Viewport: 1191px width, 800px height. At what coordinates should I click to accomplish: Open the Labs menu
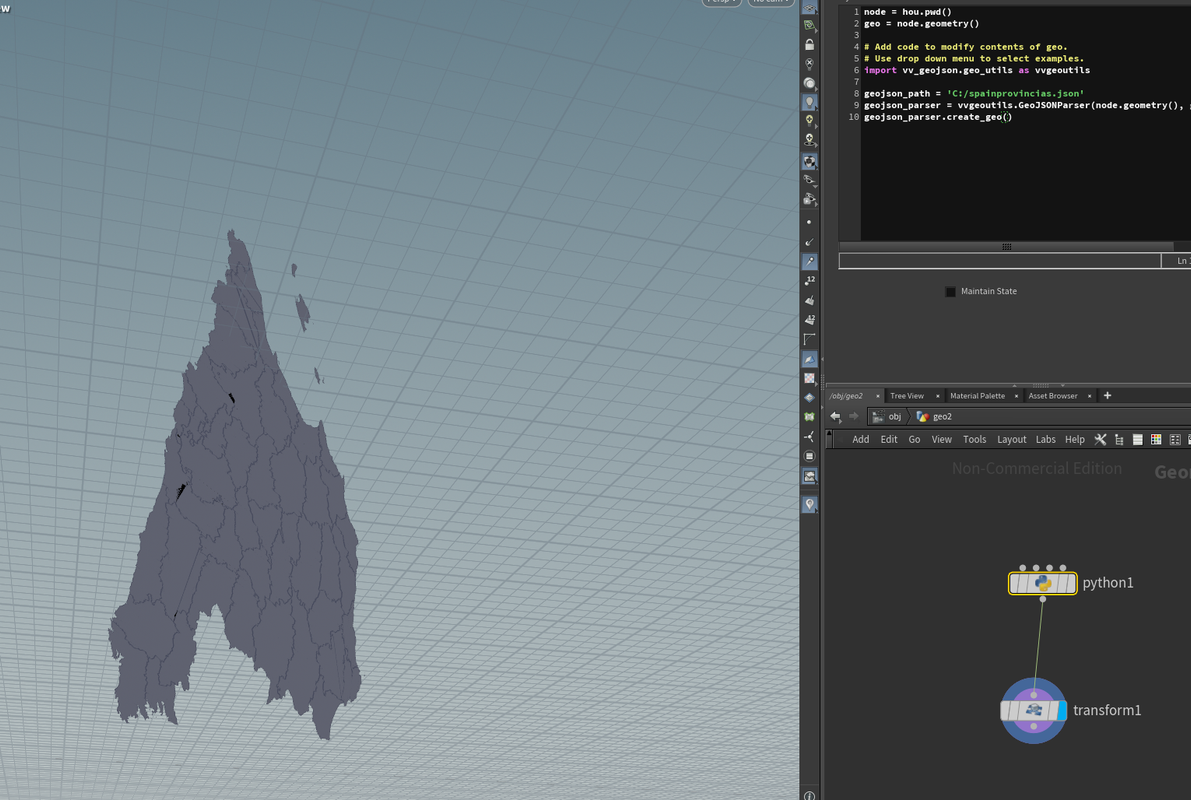[1046, 440]
